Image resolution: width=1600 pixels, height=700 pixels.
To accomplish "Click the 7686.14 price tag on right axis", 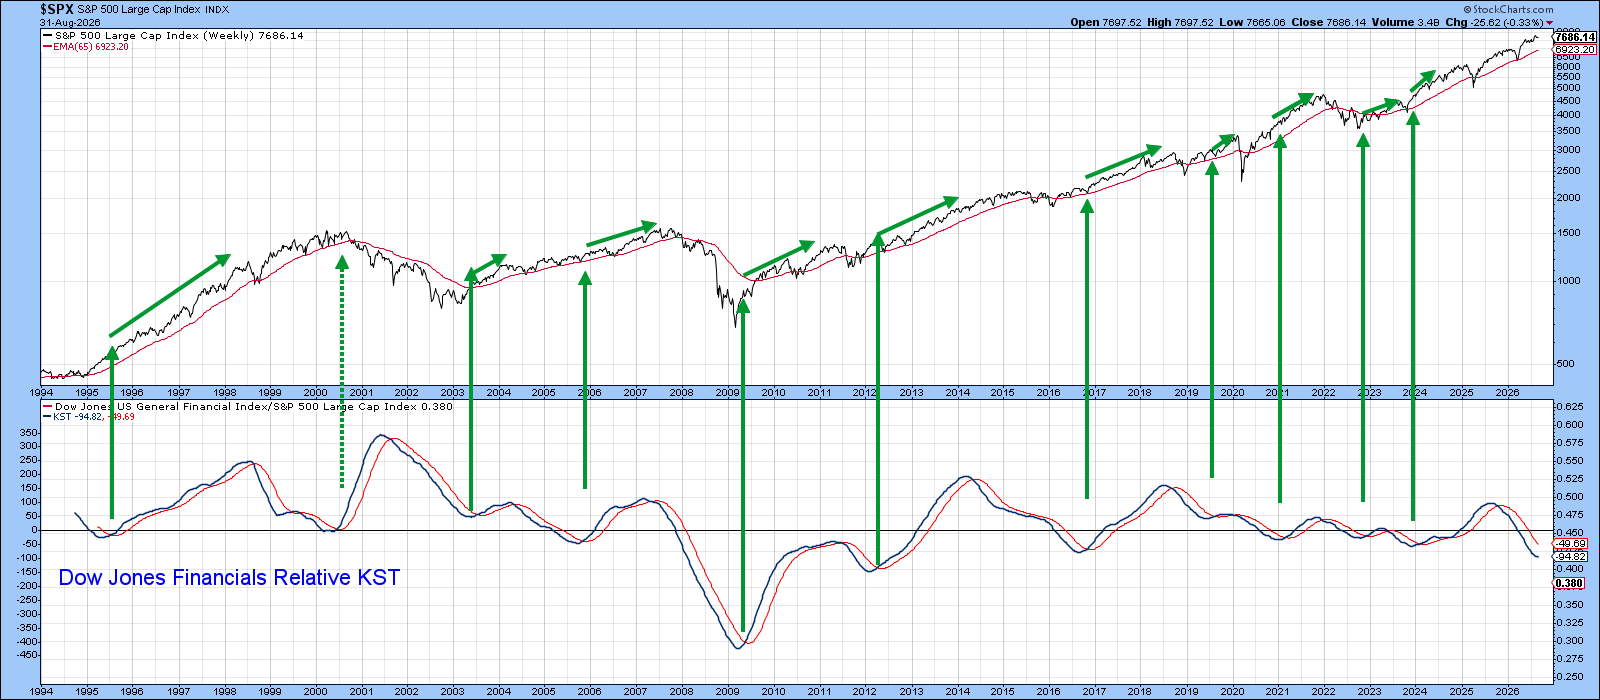I will [x=1575, y=37].
